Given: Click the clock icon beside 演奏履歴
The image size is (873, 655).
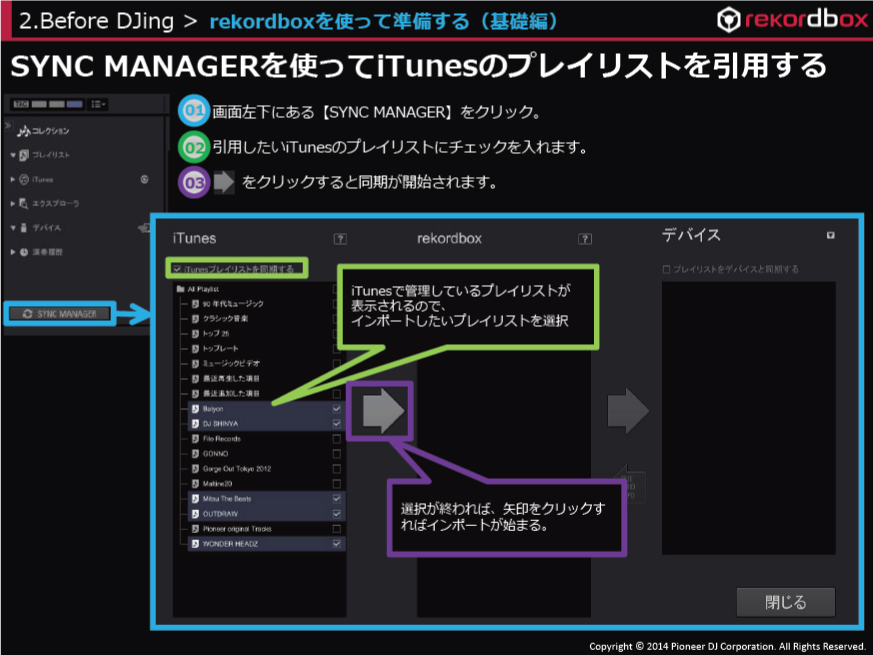Looking at the screenshot, I should (24, 252).
